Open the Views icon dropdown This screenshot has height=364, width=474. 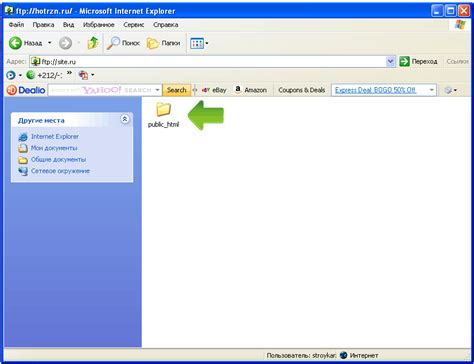point(199,43)
